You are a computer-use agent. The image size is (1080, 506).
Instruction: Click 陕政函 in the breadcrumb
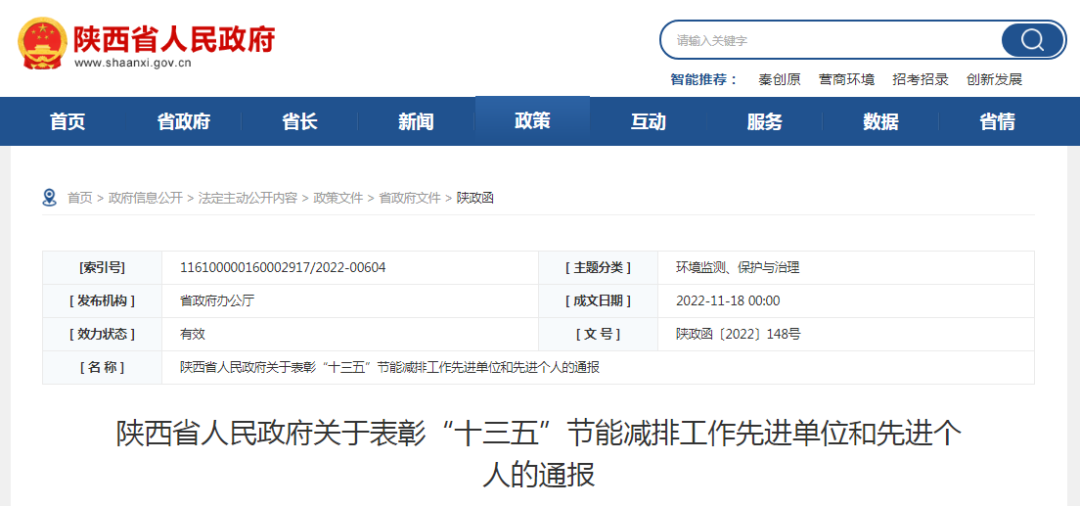(x=475, y=198)
